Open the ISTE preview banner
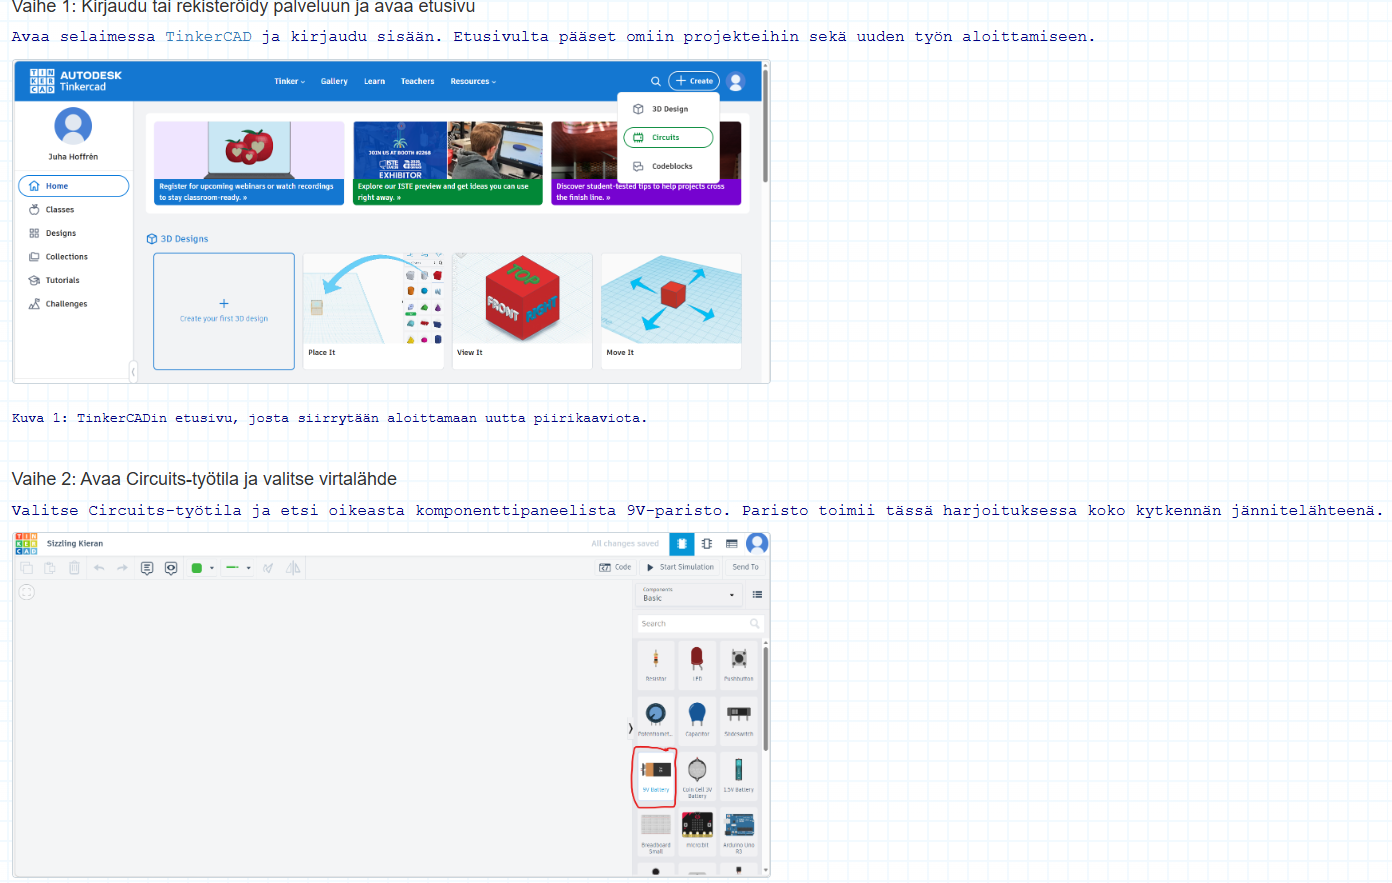1392x883 pixels. [x=448, y=163]
